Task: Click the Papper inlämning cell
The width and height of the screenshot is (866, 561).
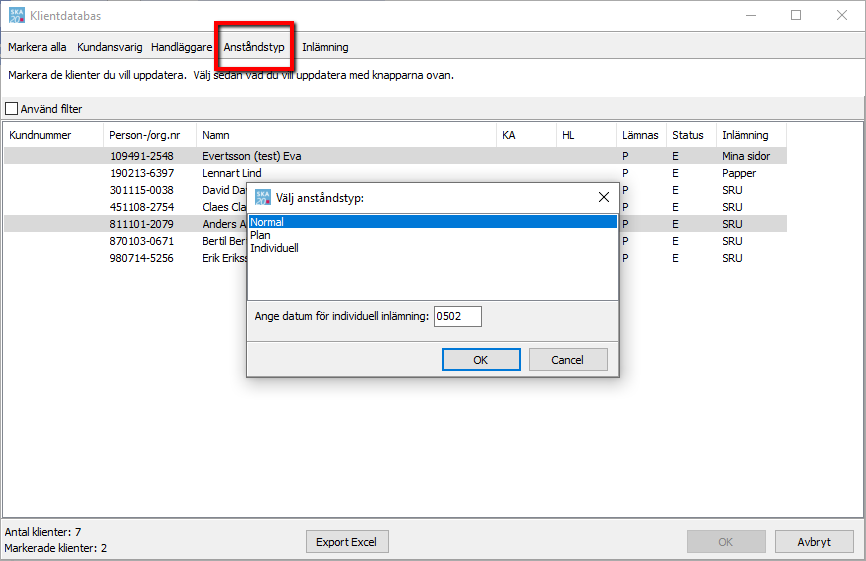Action: coord(739,173)
